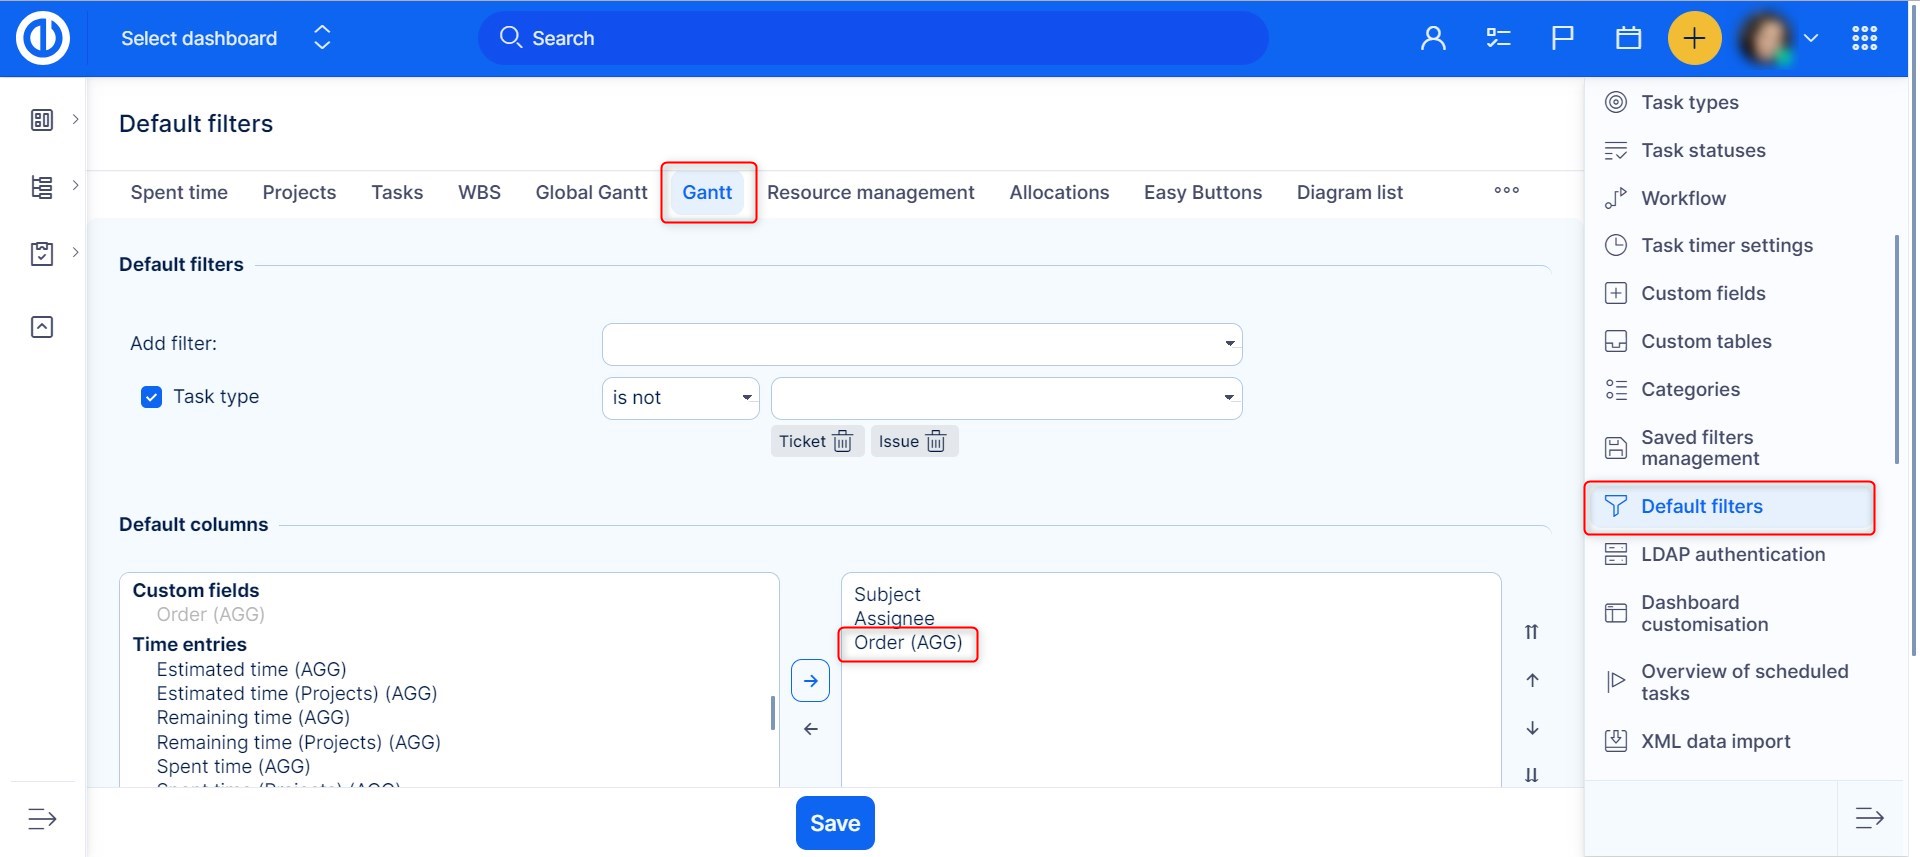Click the Save button
The width and height of the screenshot is (1920, 857).
pos(834,823)
